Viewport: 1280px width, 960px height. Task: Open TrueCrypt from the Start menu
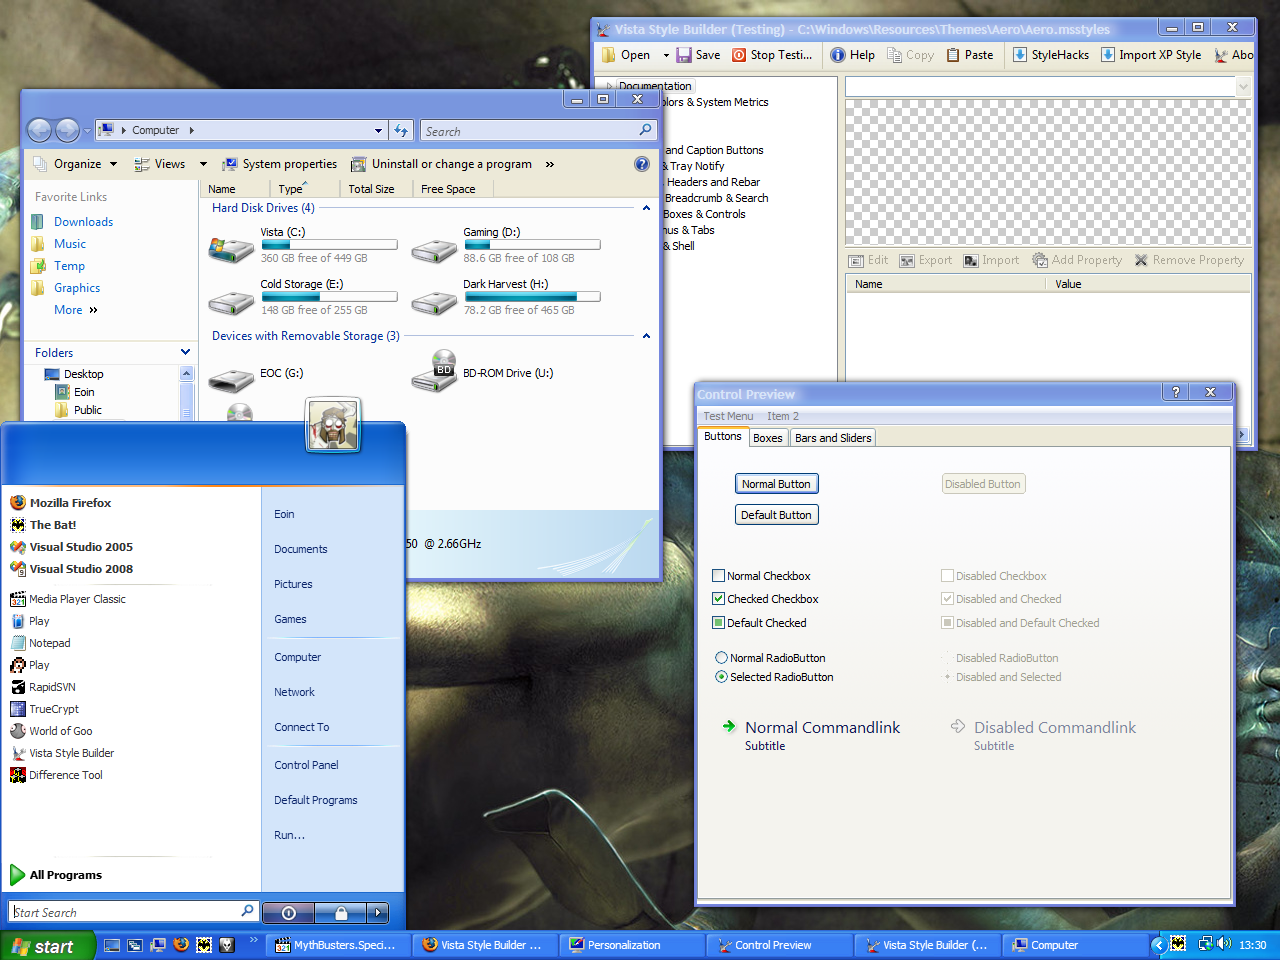44,709
